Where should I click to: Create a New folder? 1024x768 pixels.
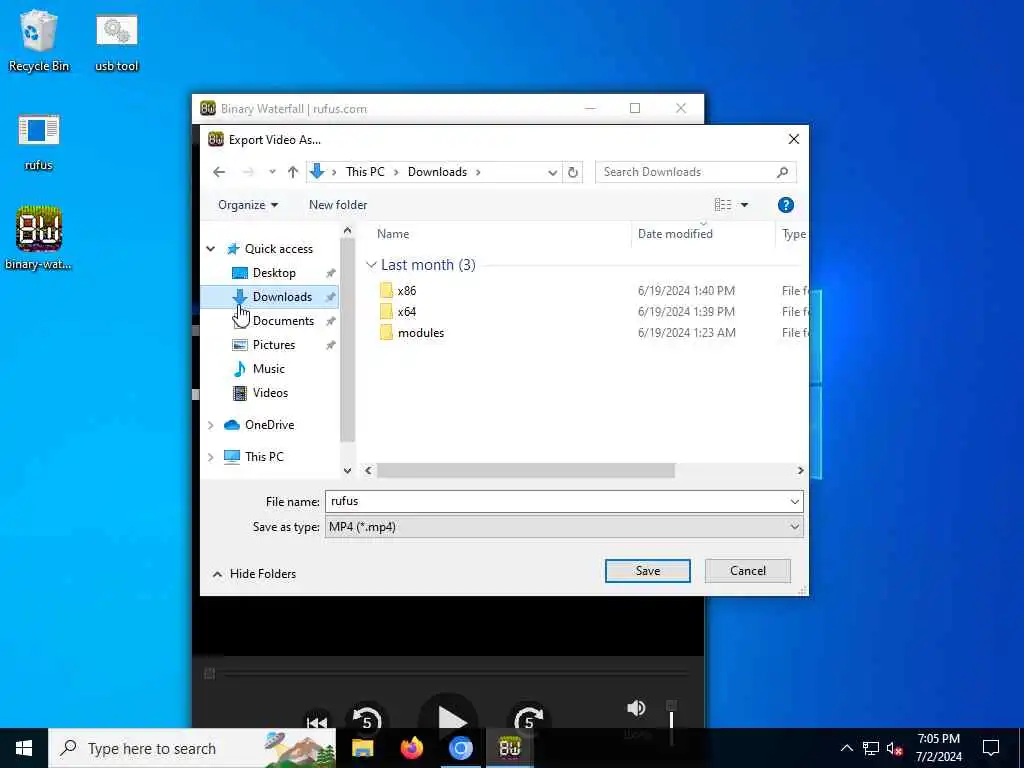(338, 205)
